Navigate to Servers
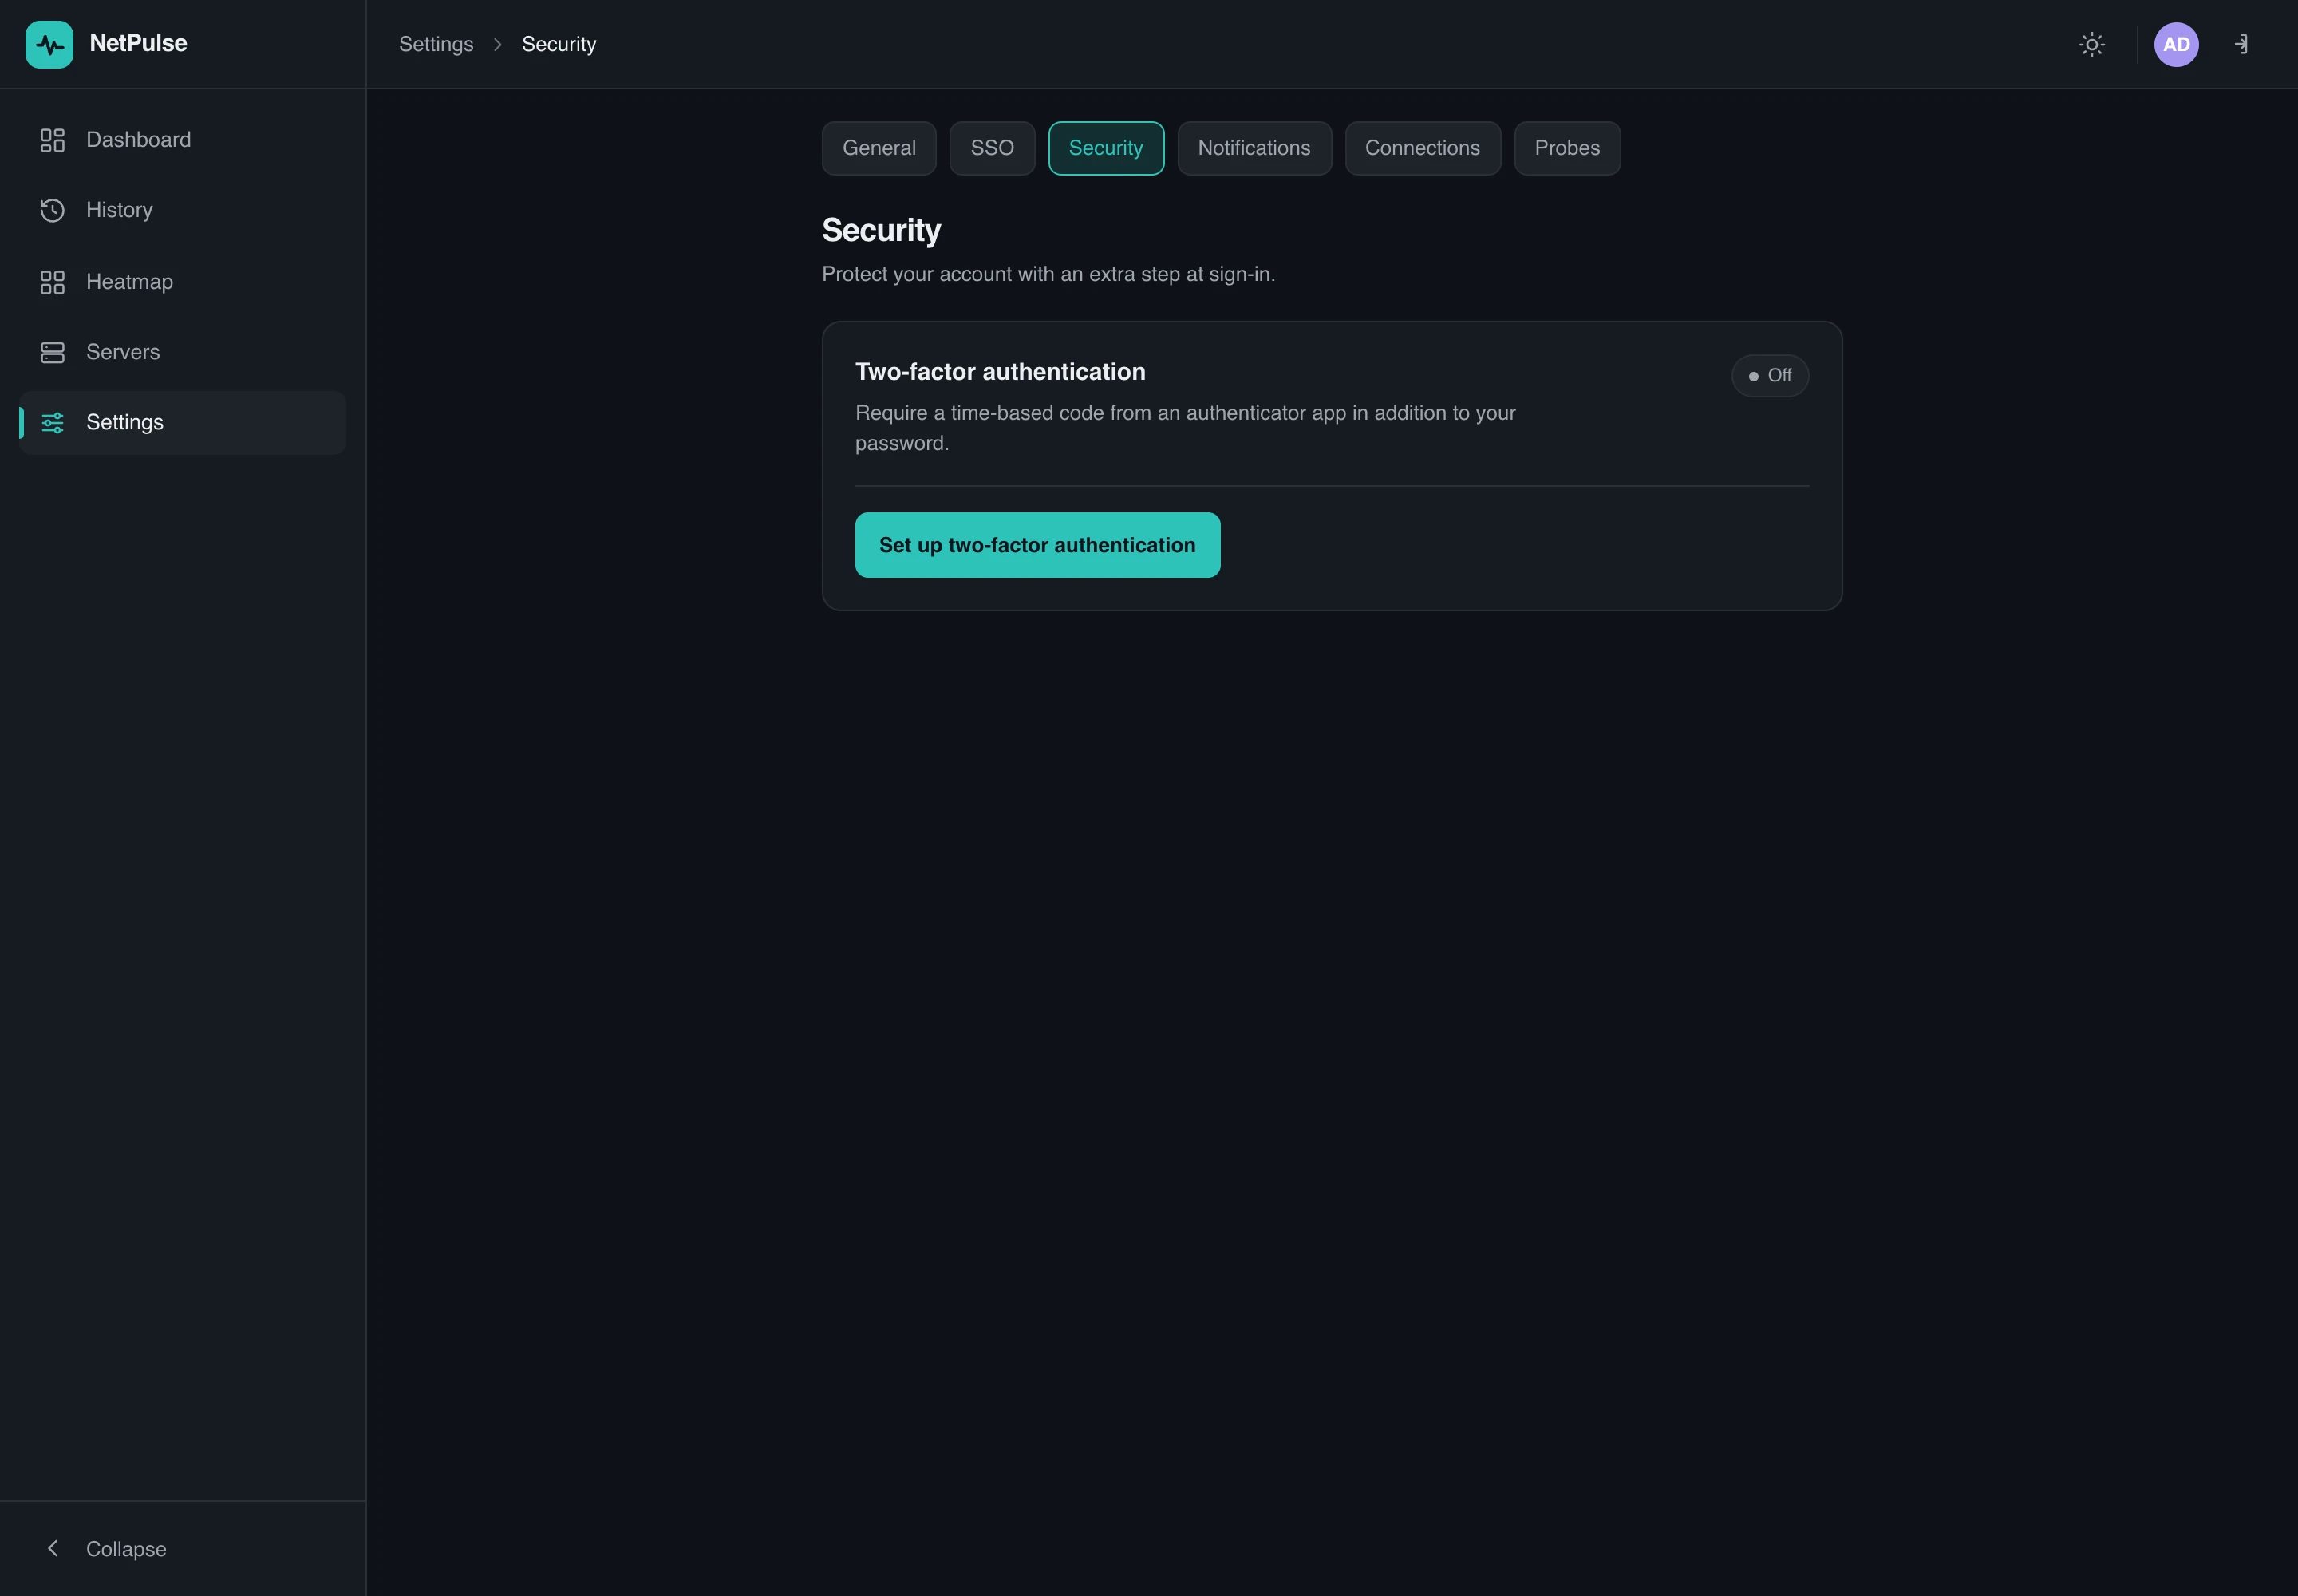Viewport: 2298px width, 1596px height. coord(183,352)
